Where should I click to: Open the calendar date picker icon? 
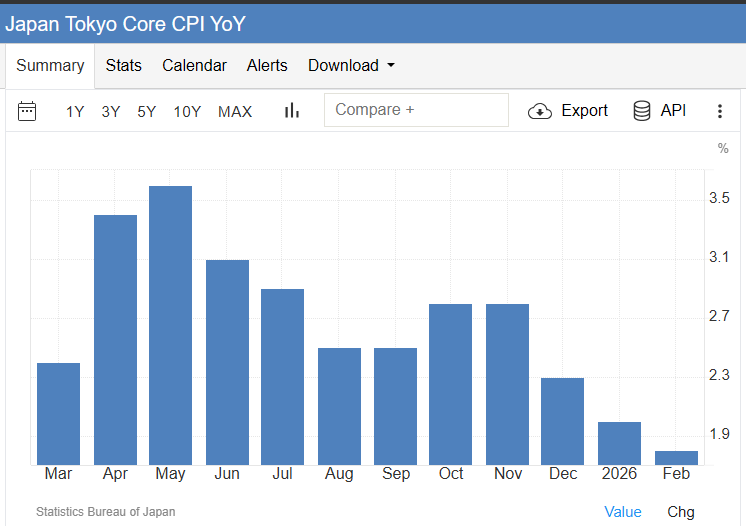[27, 111]
